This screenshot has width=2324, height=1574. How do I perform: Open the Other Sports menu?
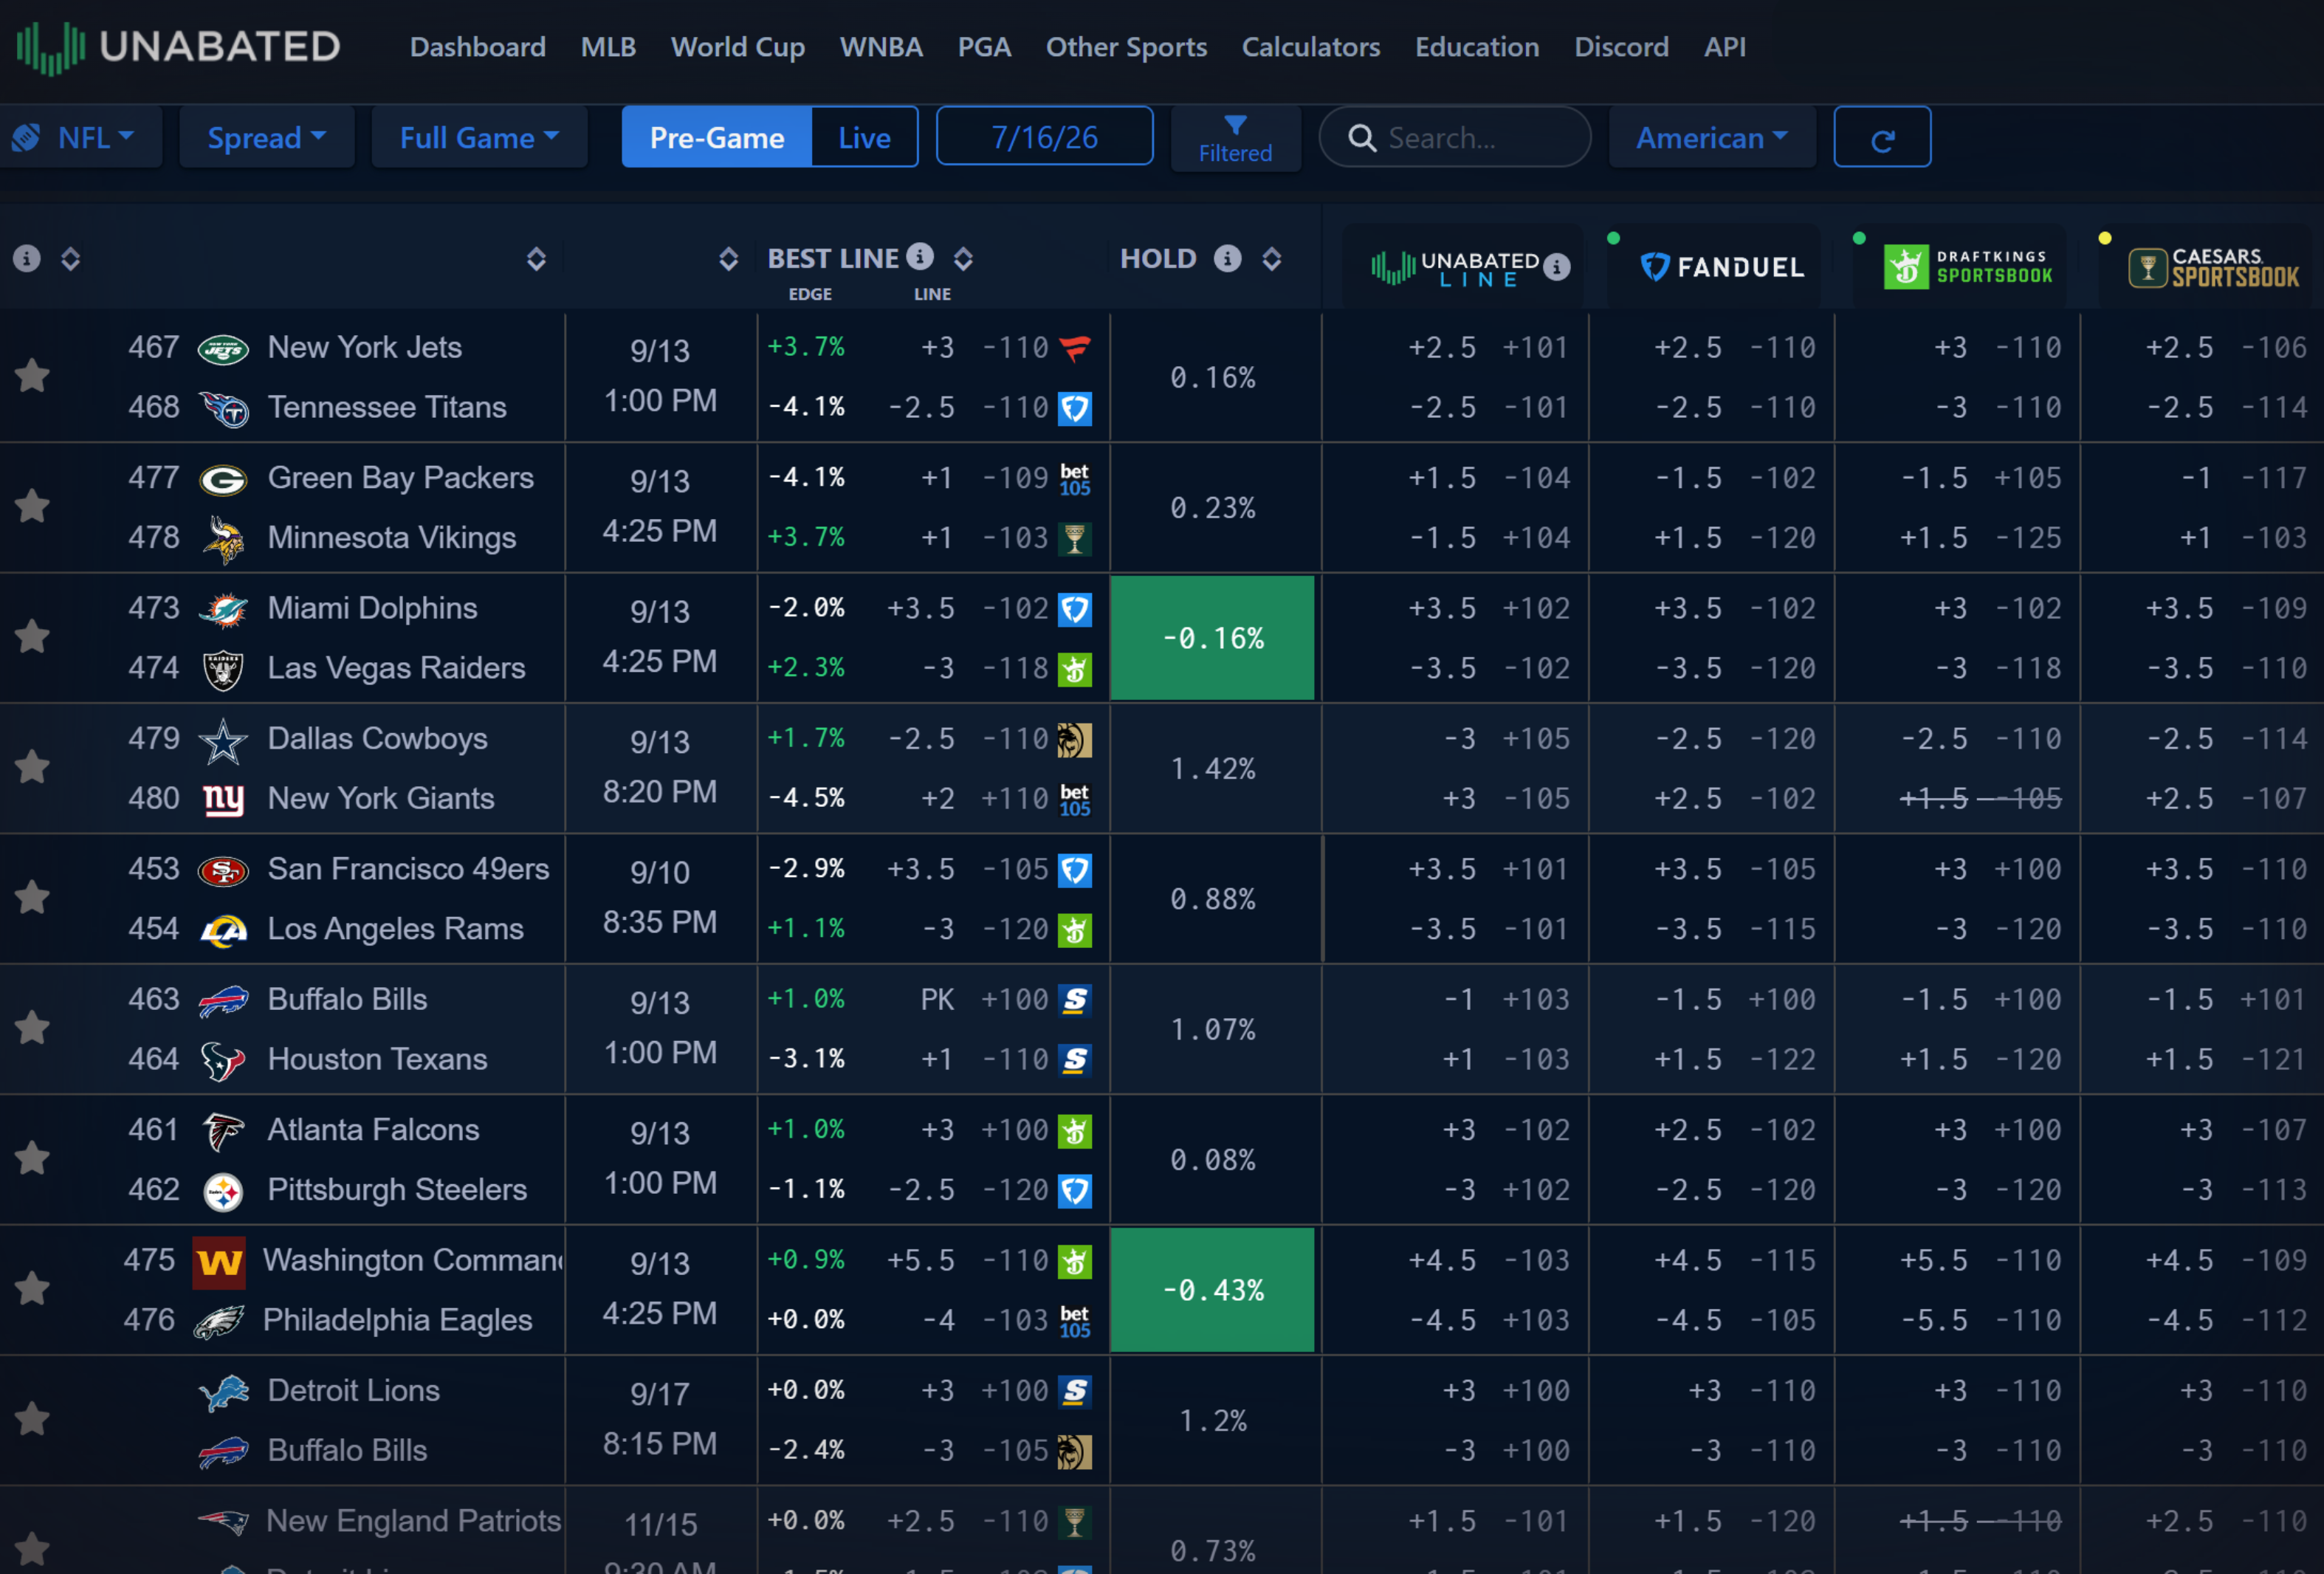tap(1126, 47)
